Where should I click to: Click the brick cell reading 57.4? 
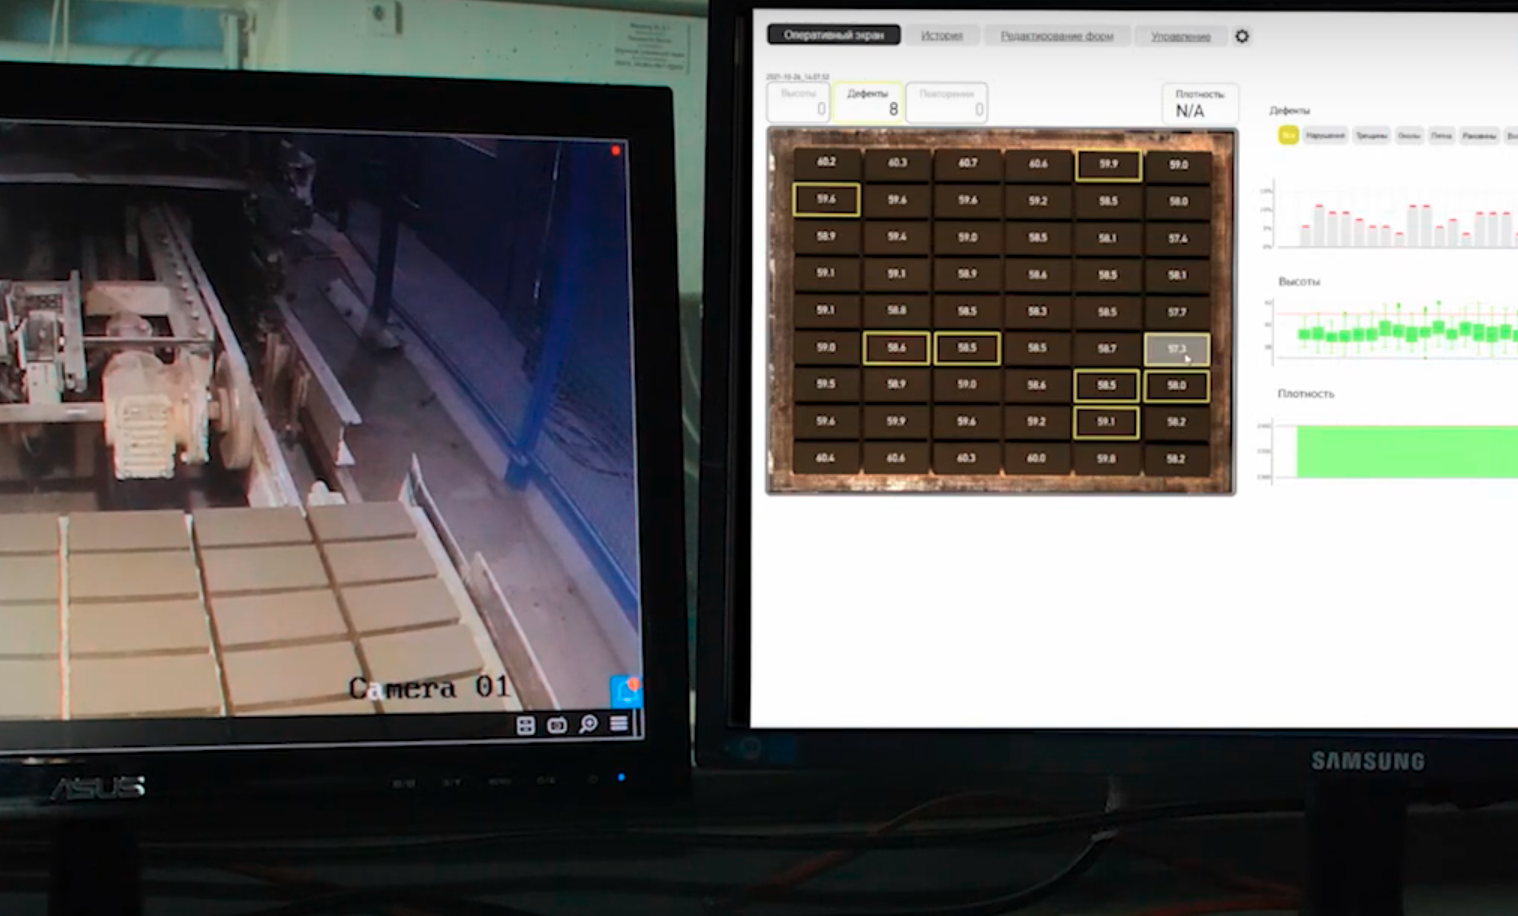click(x=1178, y=238)
